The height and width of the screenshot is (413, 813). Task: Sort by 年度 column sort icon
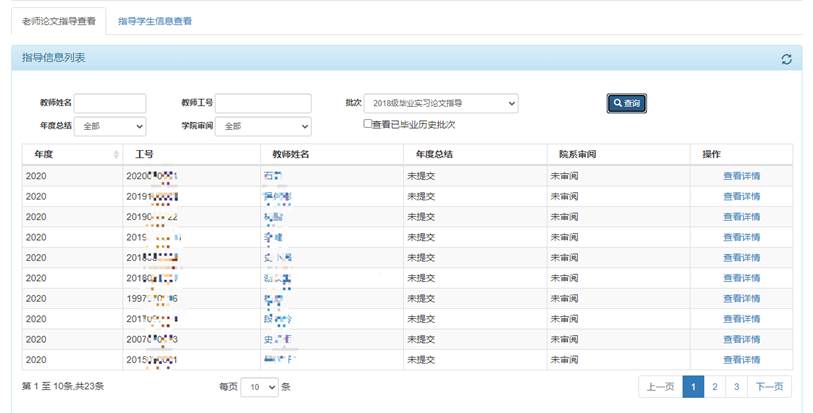pos(117,155)
